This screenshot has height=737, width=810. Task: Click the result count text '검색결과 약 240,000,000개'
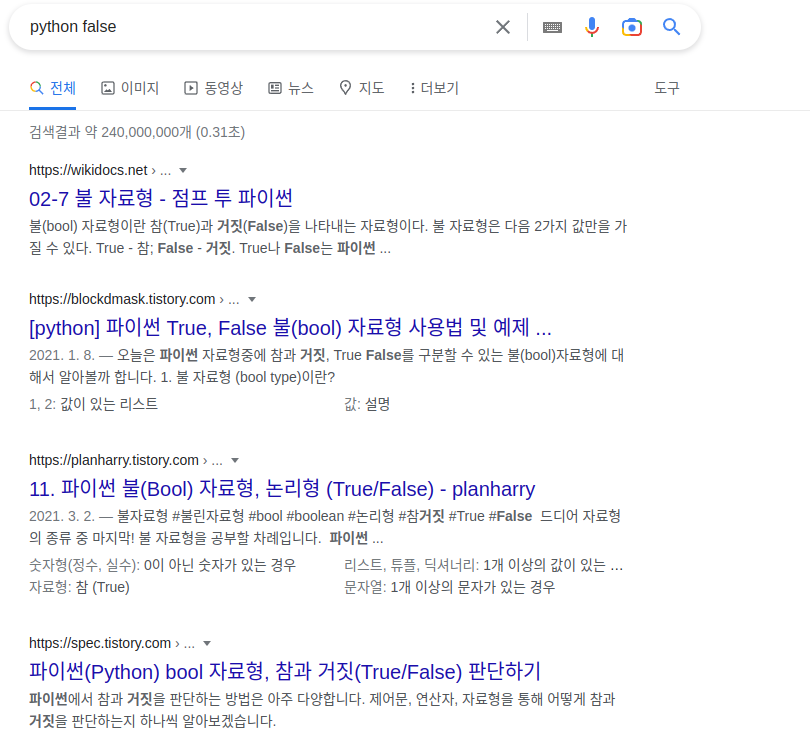(x=110, y=133)
